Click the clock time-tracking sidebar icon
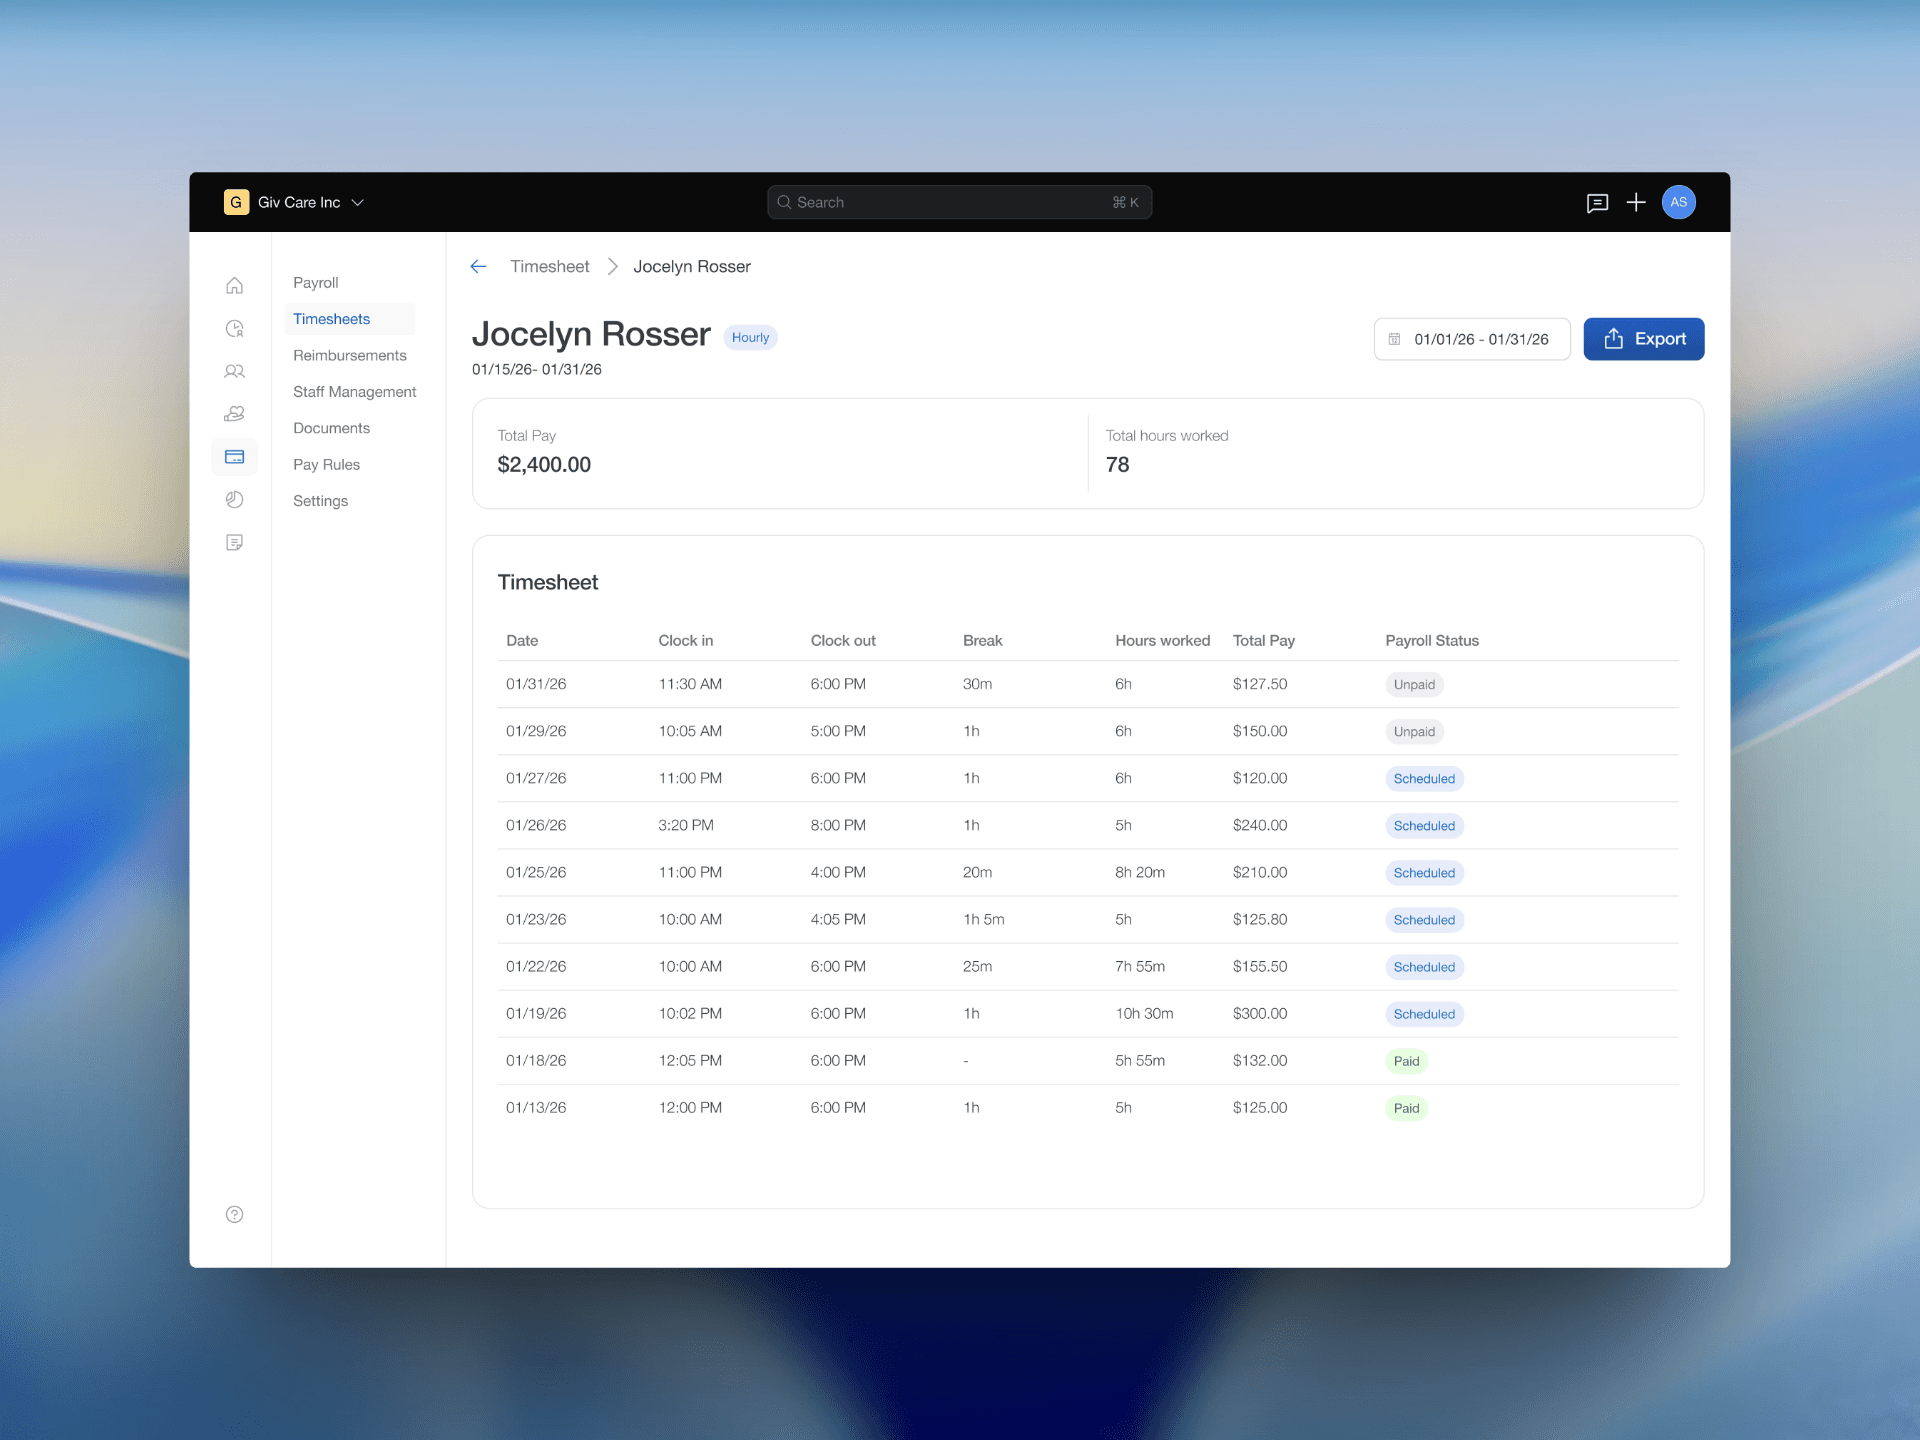This screenshot has width=1920, height=1440. pyautogui.click(x=234, y=328)
